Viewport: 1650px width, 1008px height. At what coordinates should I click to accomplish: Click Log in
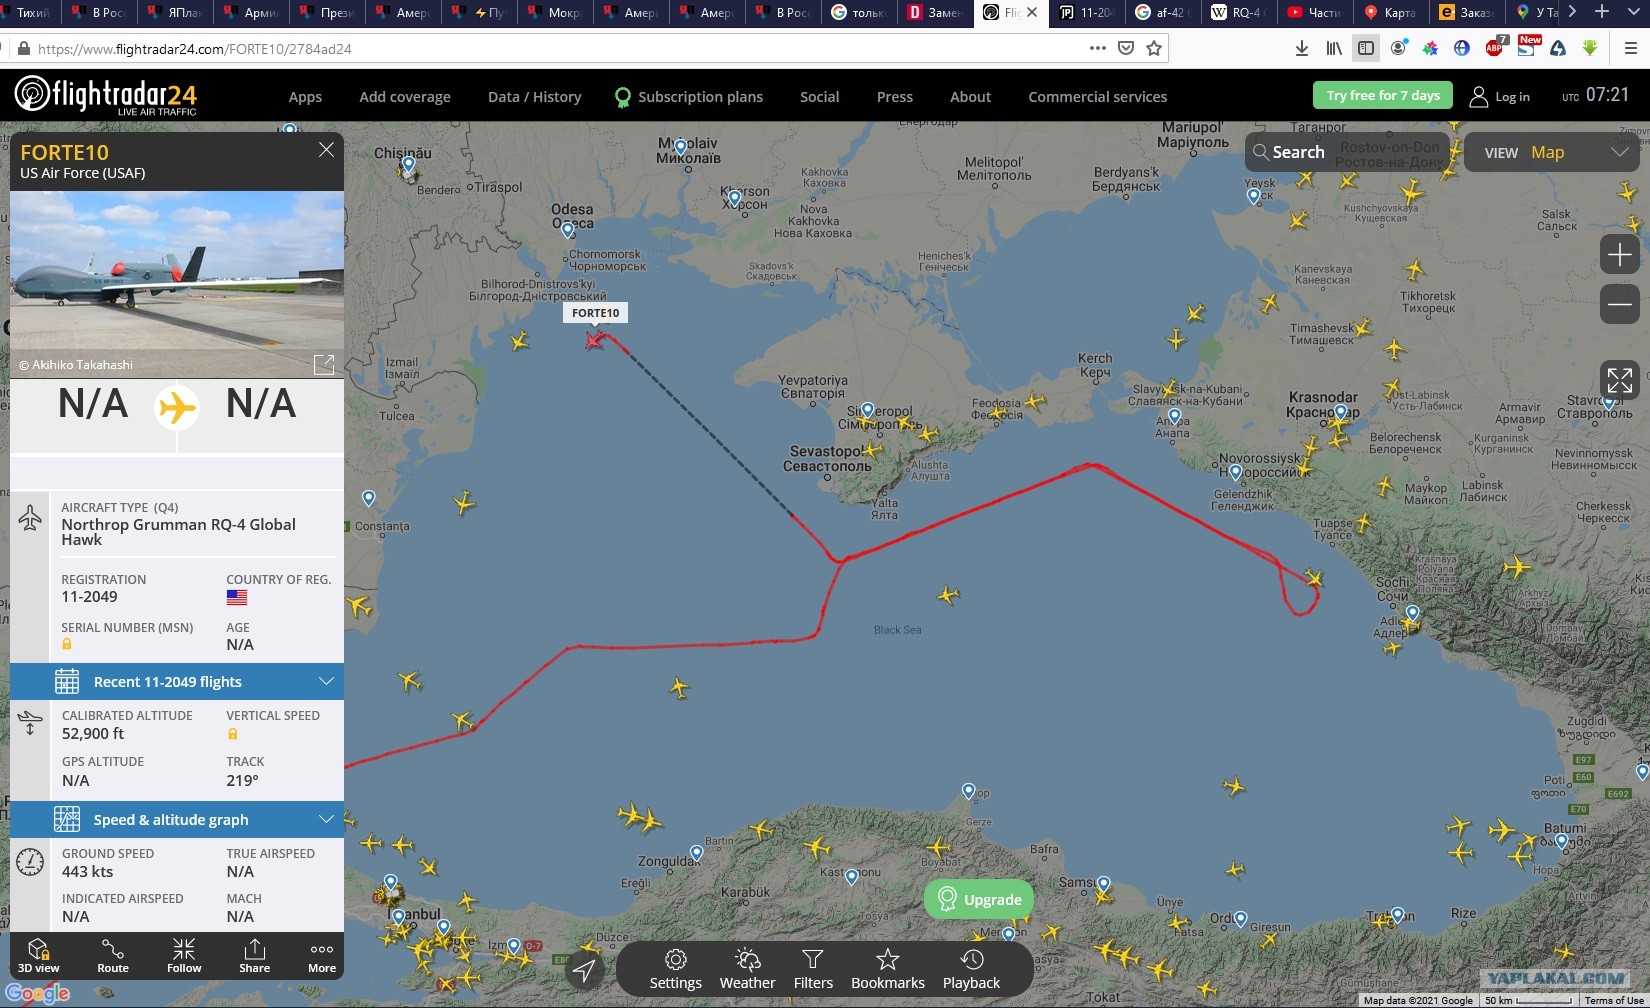coord(1500,96)
